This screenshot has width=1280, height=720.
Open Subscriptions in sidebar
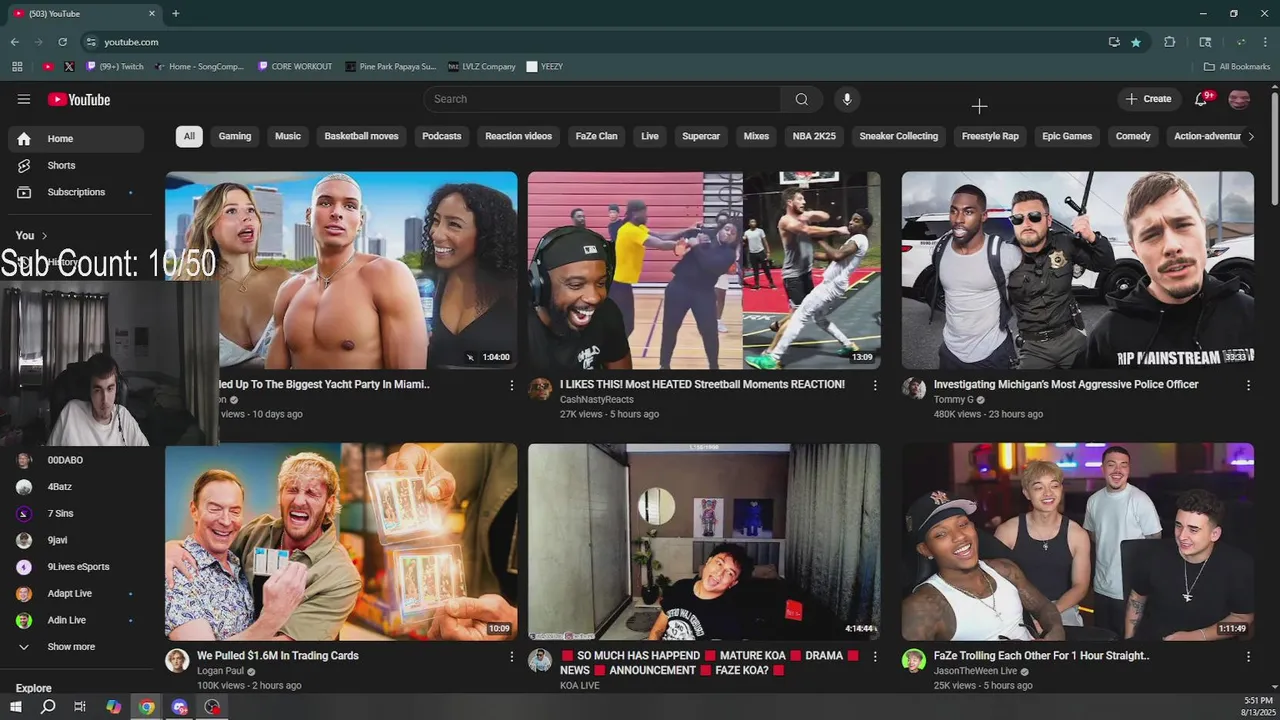coord(76,192)
